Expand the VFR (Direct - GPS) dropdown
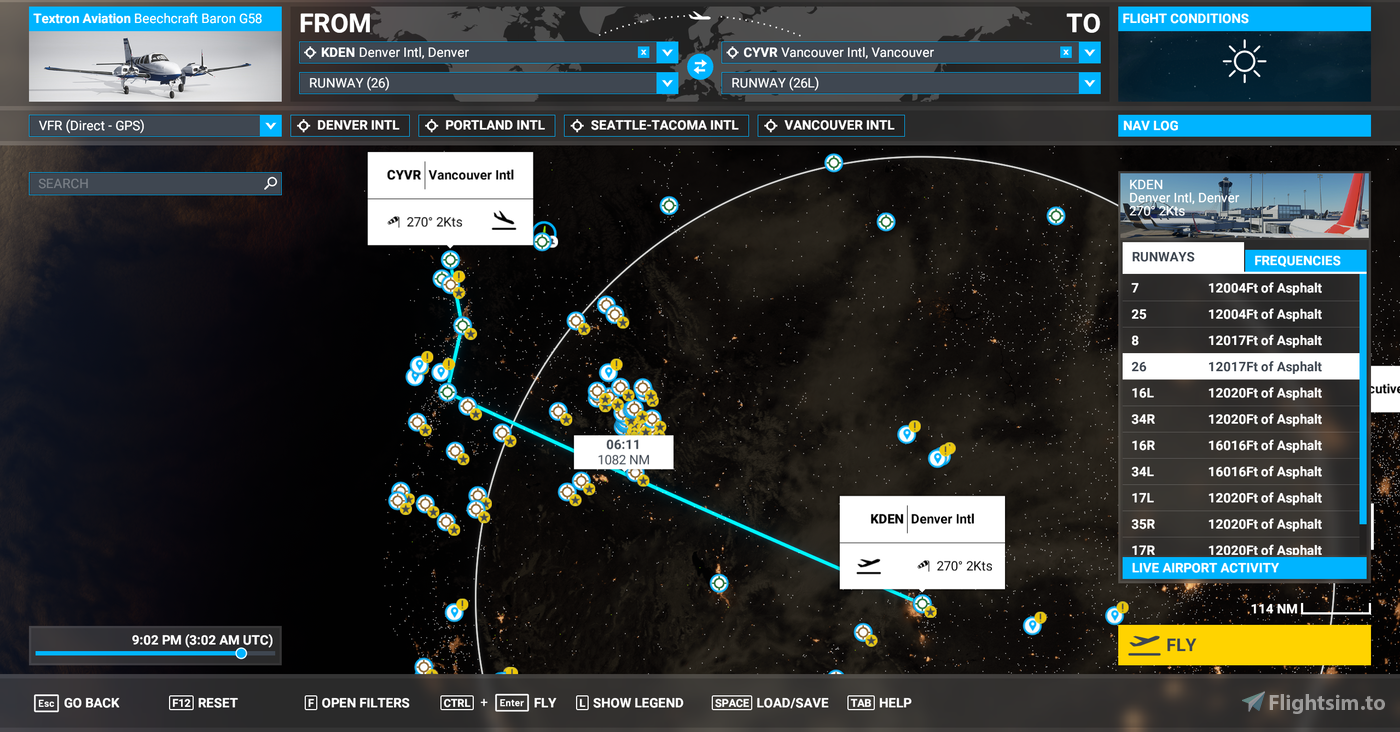Viewport: 1400px width, 732px height. [x=270, y=126]
